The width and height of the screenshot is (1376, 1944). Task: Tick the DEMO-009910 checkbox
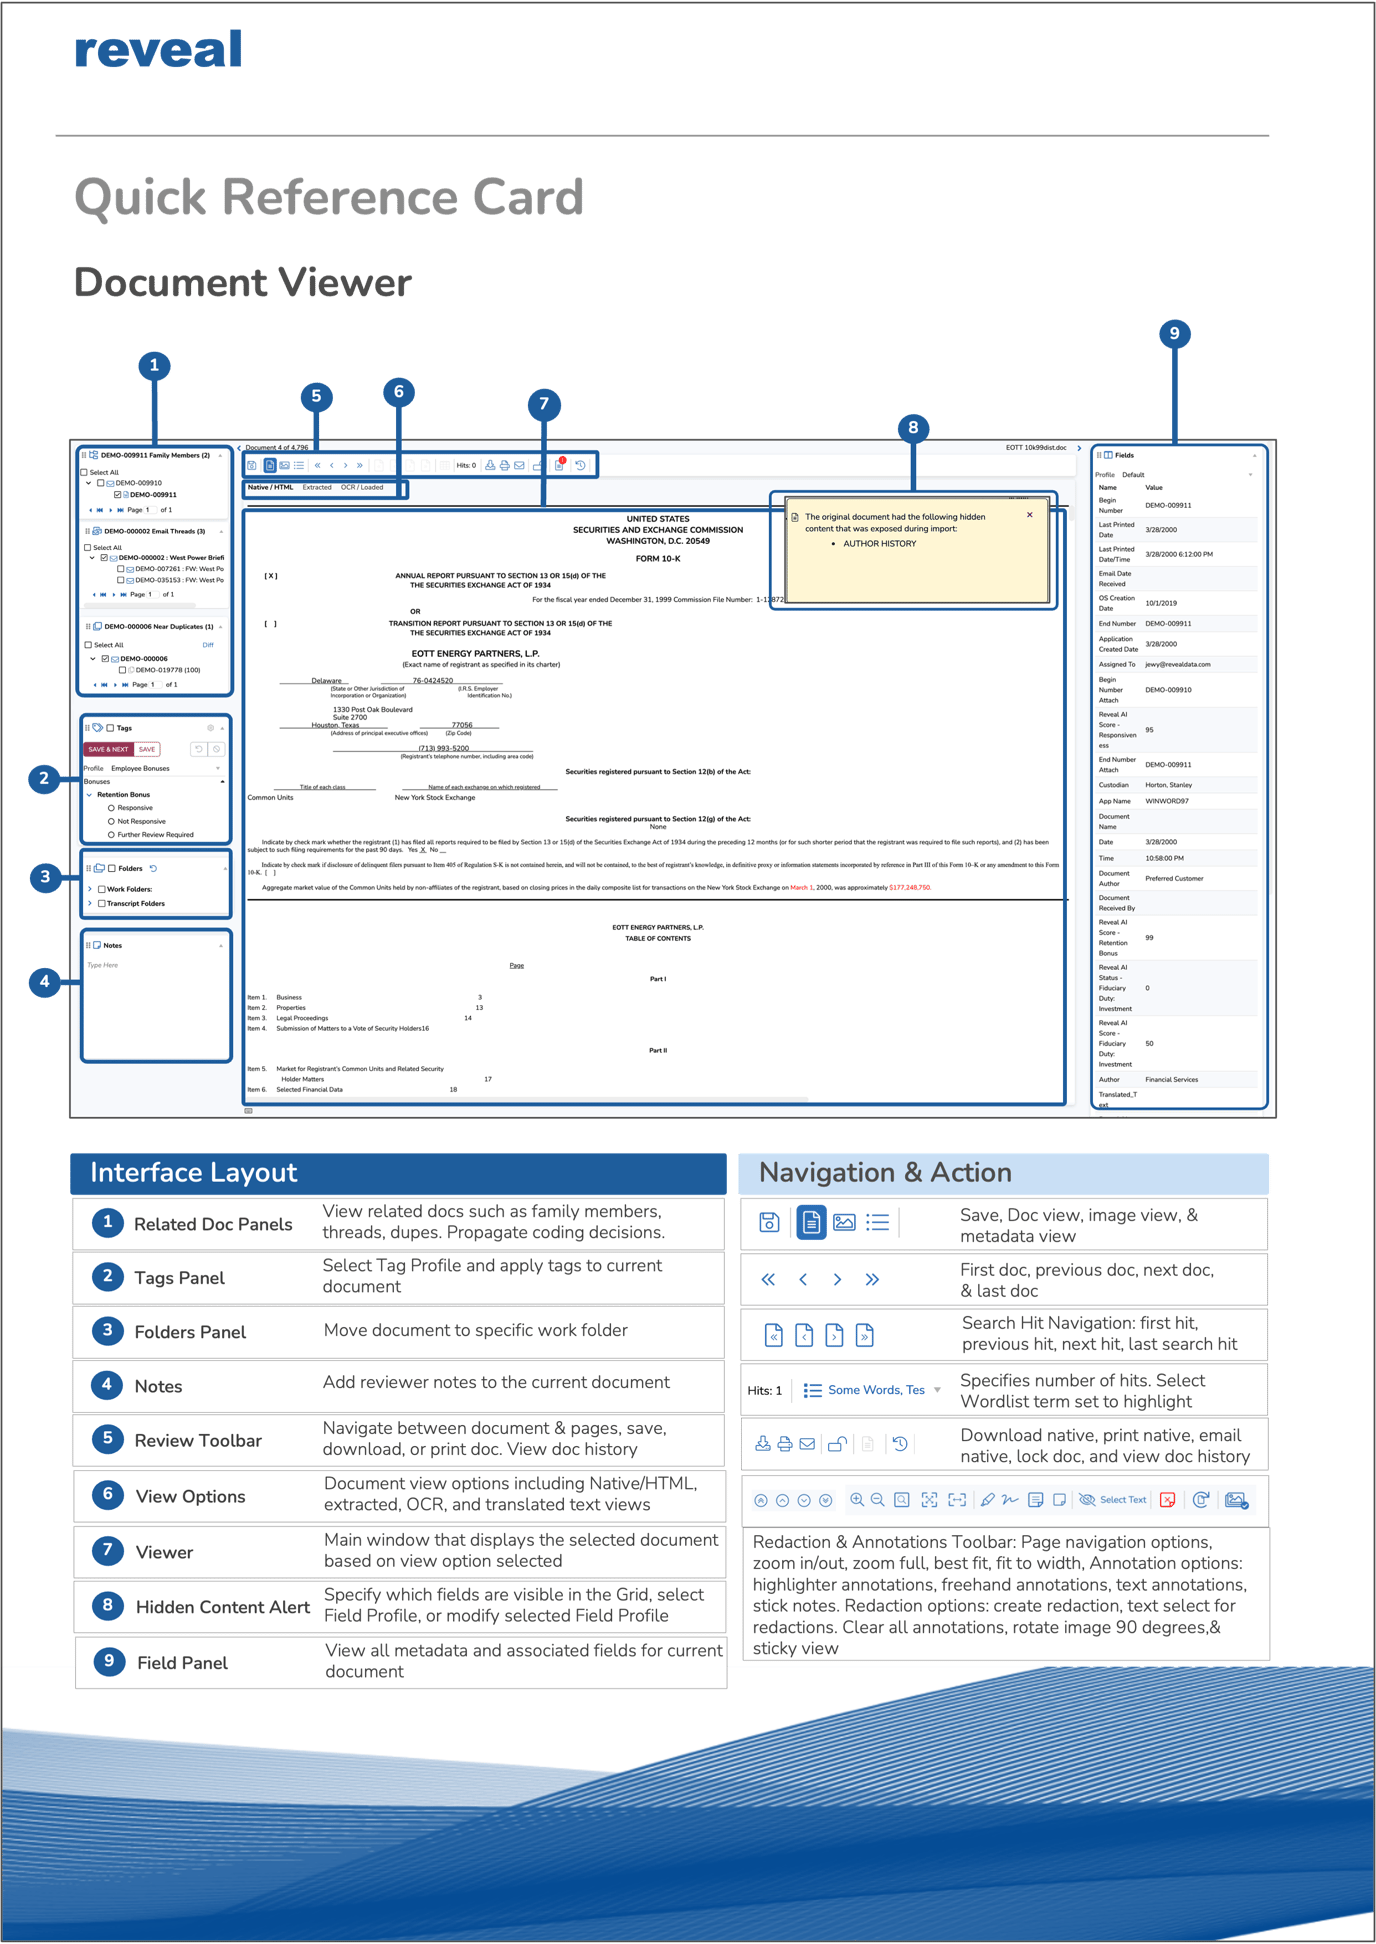coord(101,483)
